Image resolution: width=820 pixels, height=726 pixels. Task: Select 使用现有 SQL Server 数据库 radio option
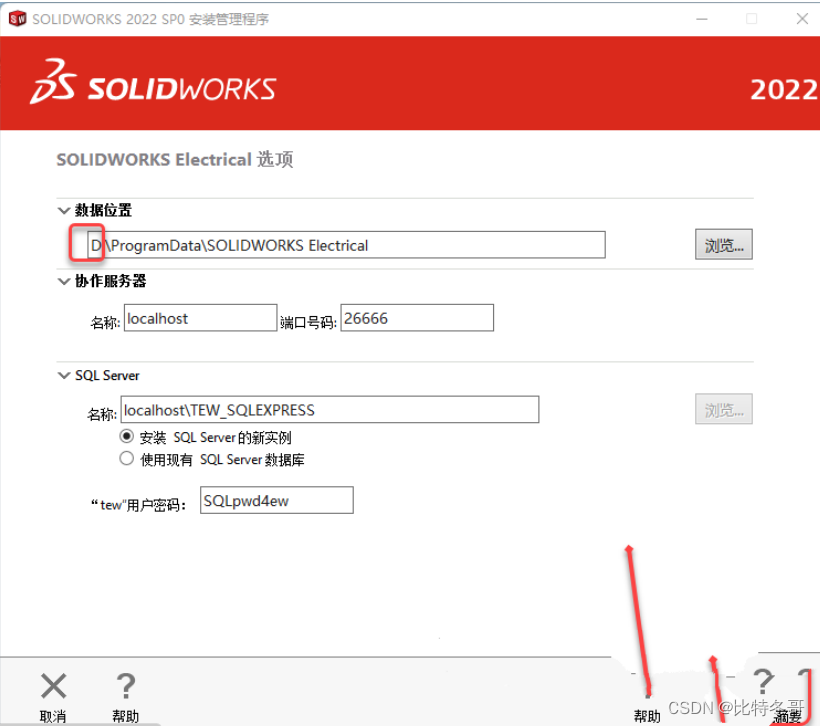tap(127, 459)
